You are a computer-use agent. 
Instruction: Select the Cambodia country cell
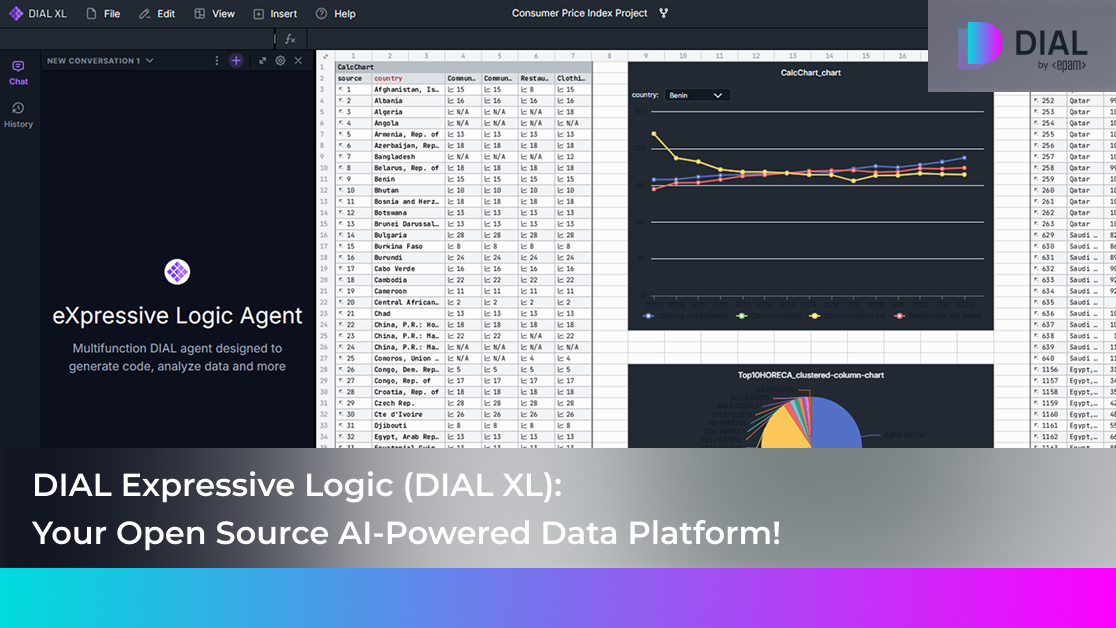(408, 280)
